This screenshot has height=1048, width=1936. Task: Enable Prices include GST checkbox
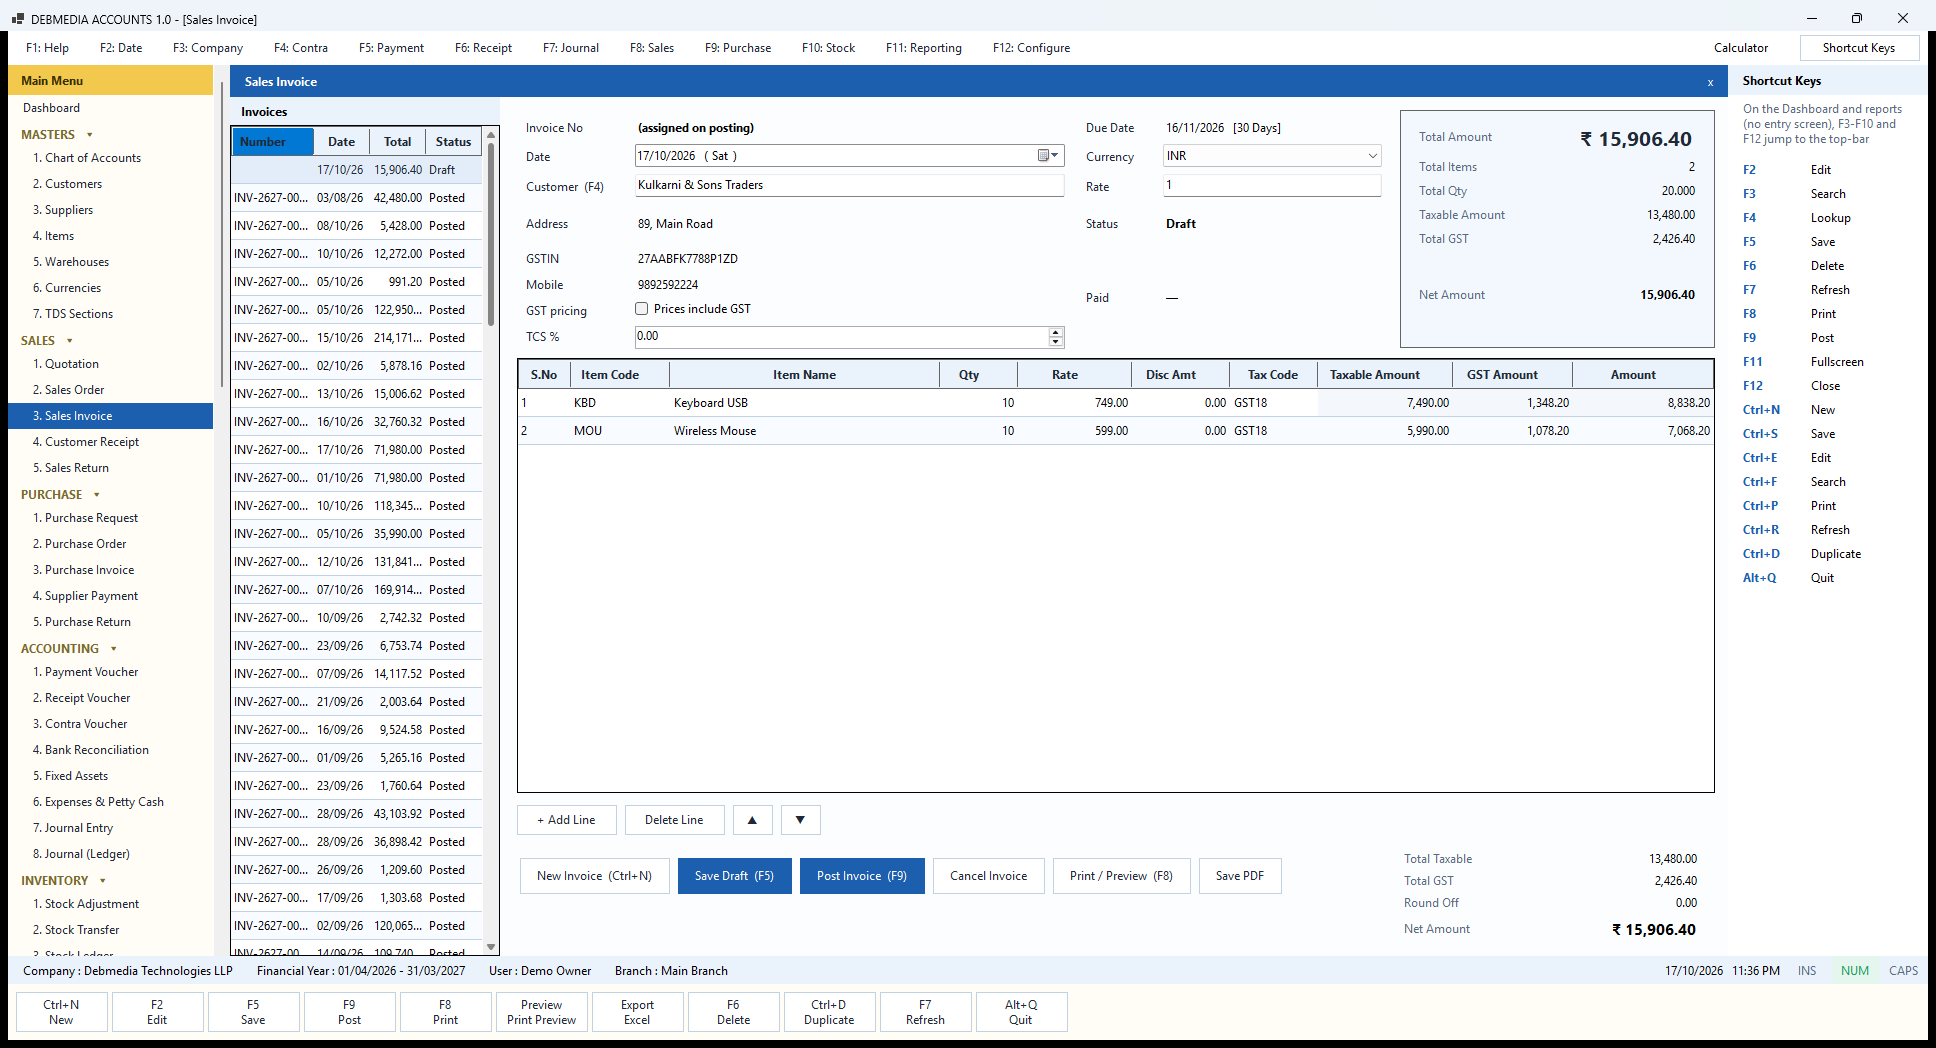pos(642,309)
